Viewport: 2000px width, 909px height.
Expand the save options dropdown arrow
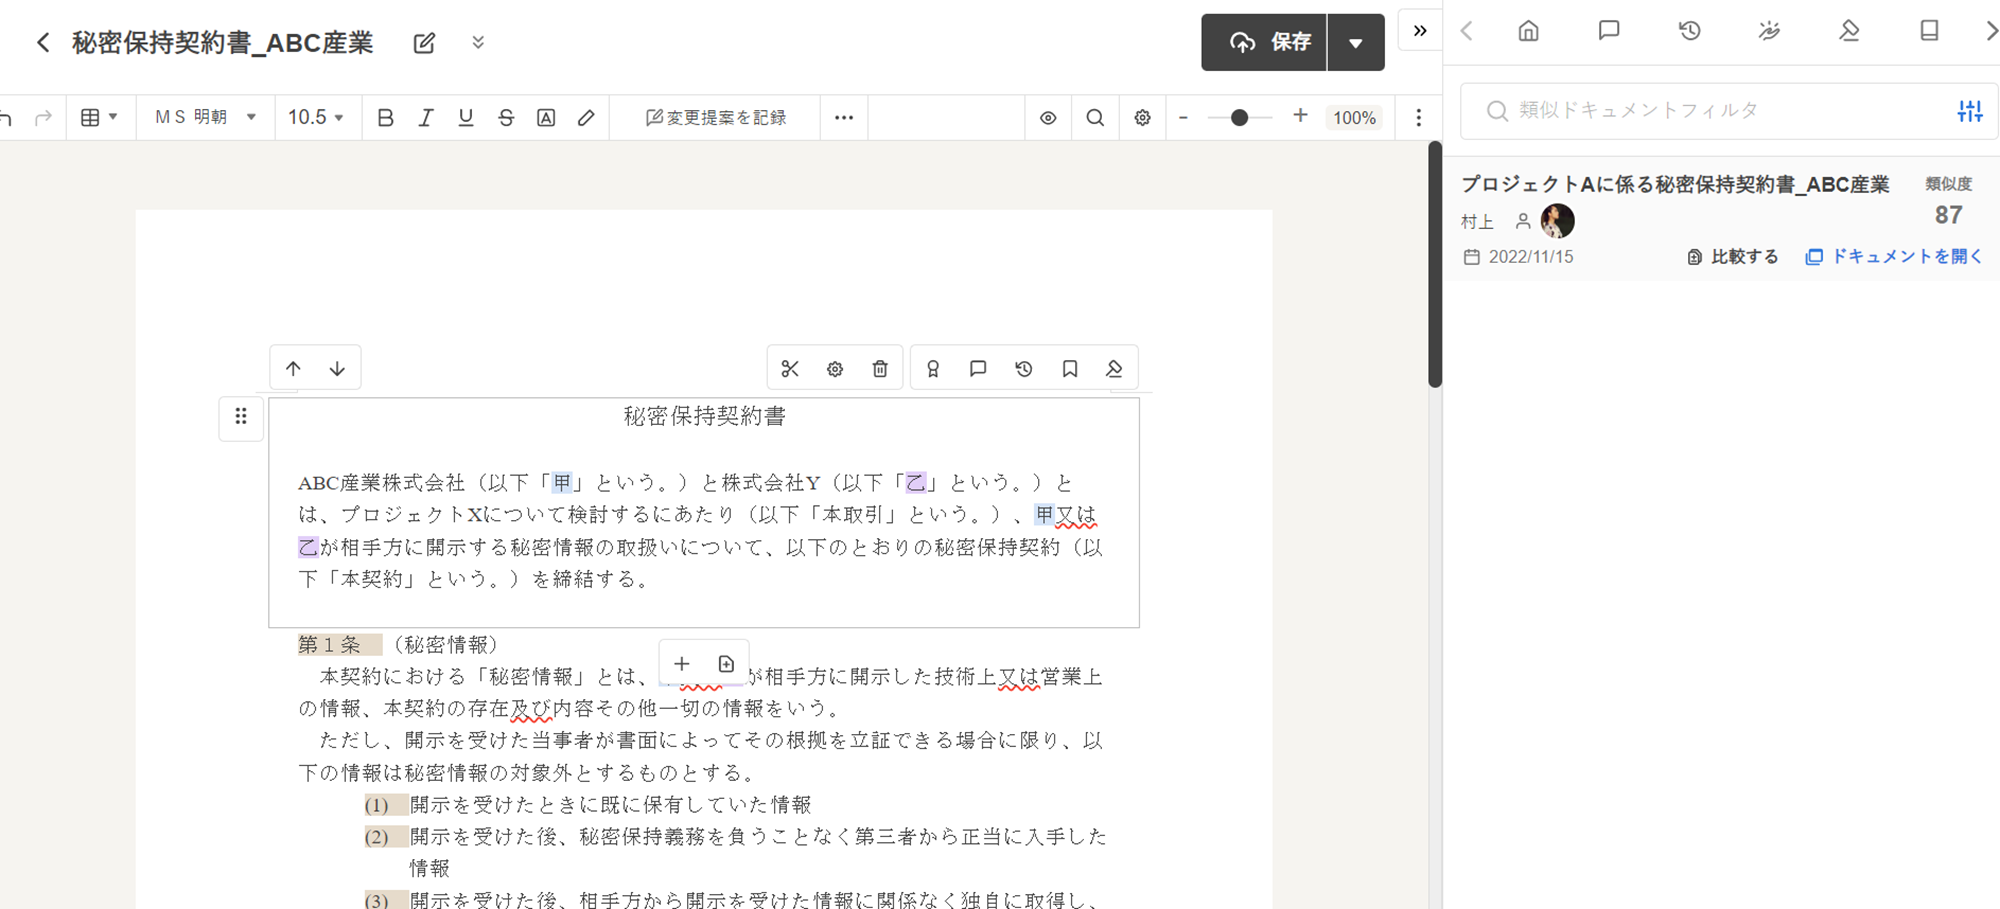(1356, 43)
